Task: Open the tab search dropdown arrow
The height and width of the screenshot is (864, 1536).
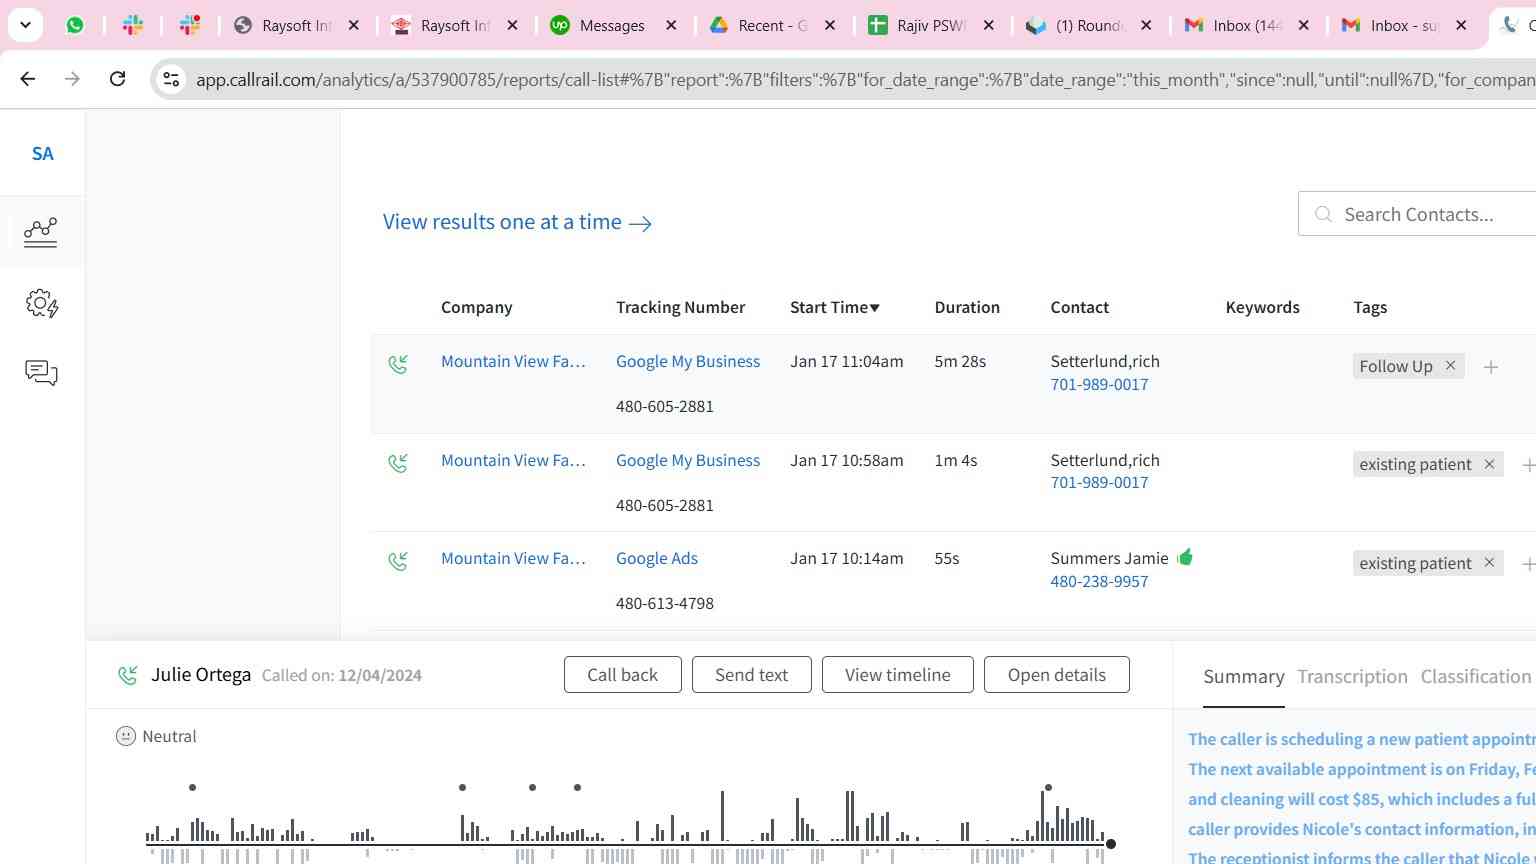Action: coord(25,25)
